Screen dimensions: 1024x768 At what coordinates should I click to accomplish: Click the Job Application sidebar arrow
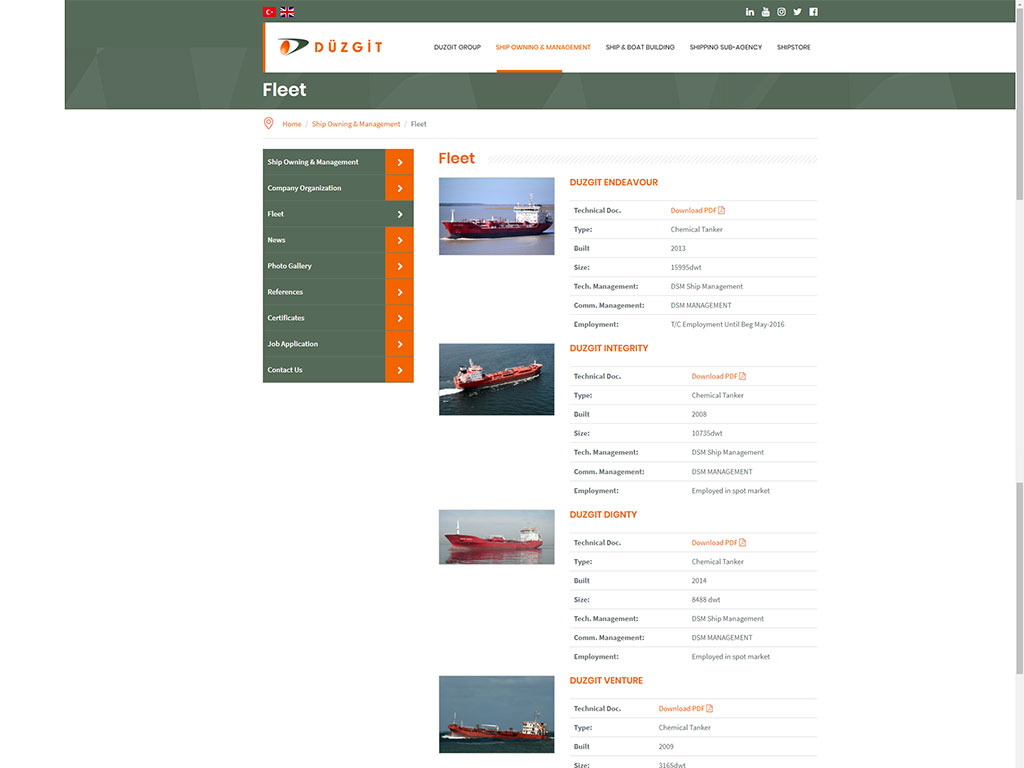coord(400,344)
